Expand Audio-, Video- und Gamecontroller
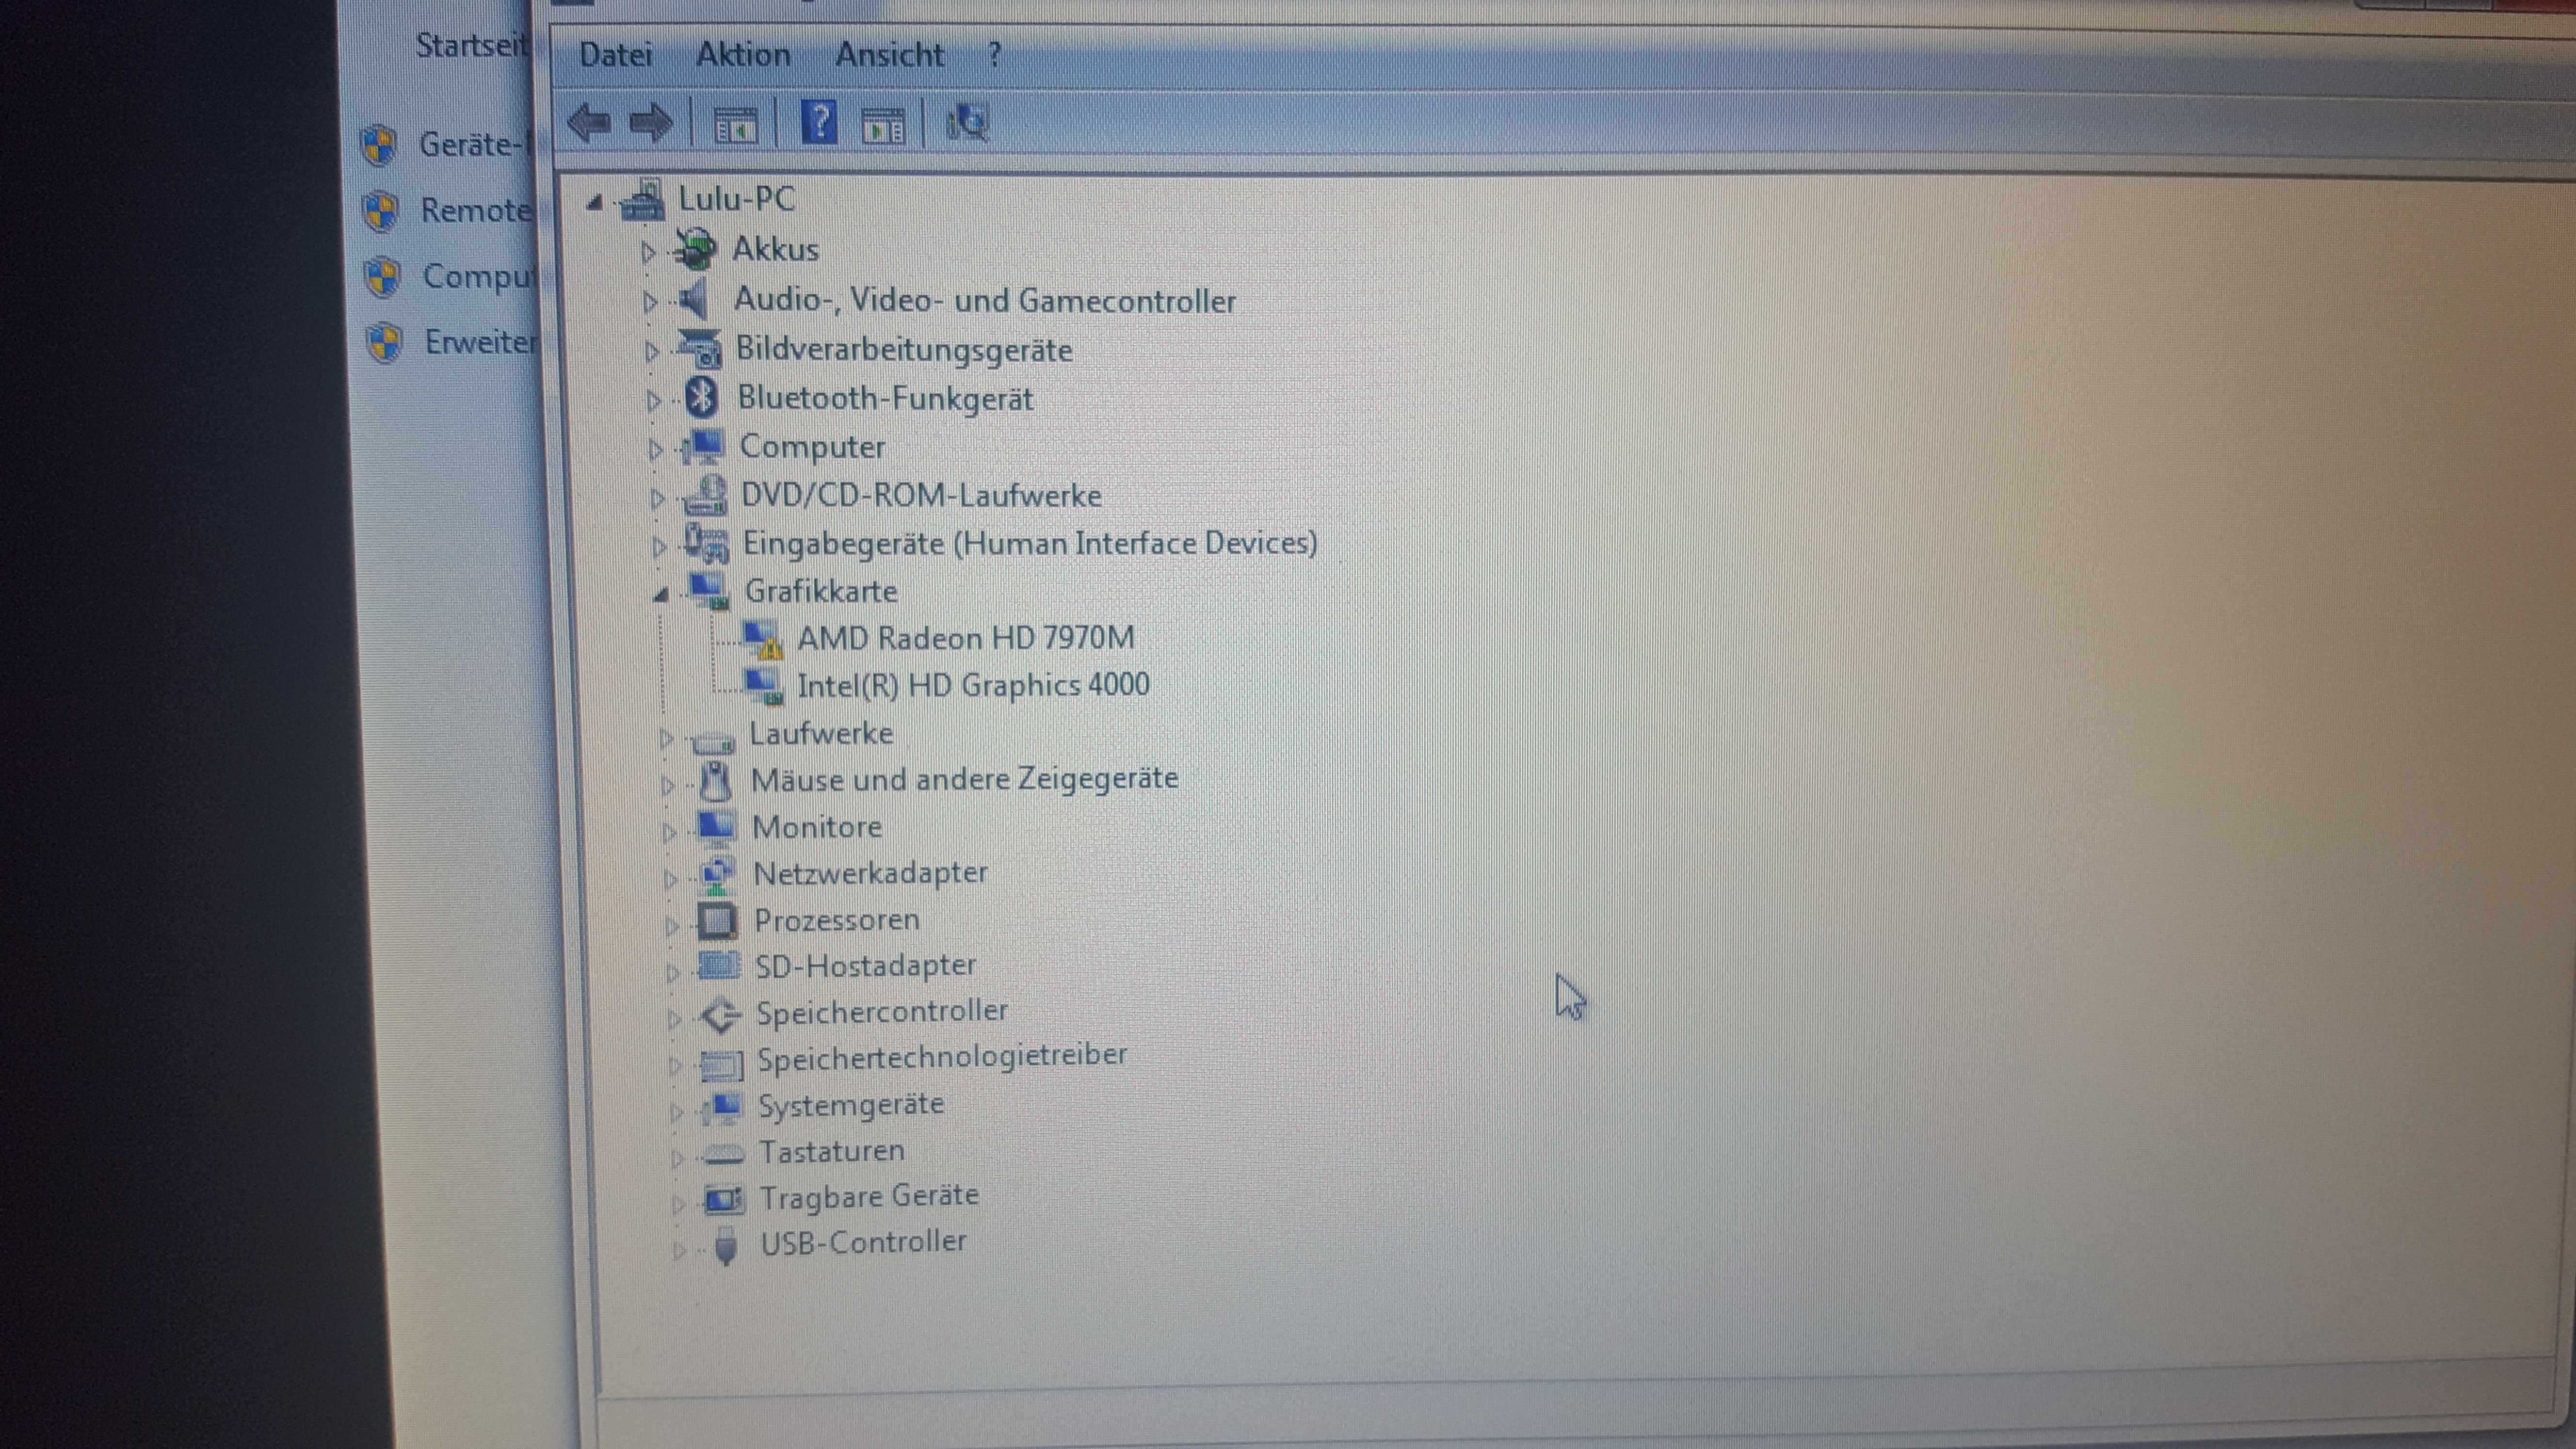This screenshot has width=2576, height=1449. pyautogui.click(x=650, y=301)
